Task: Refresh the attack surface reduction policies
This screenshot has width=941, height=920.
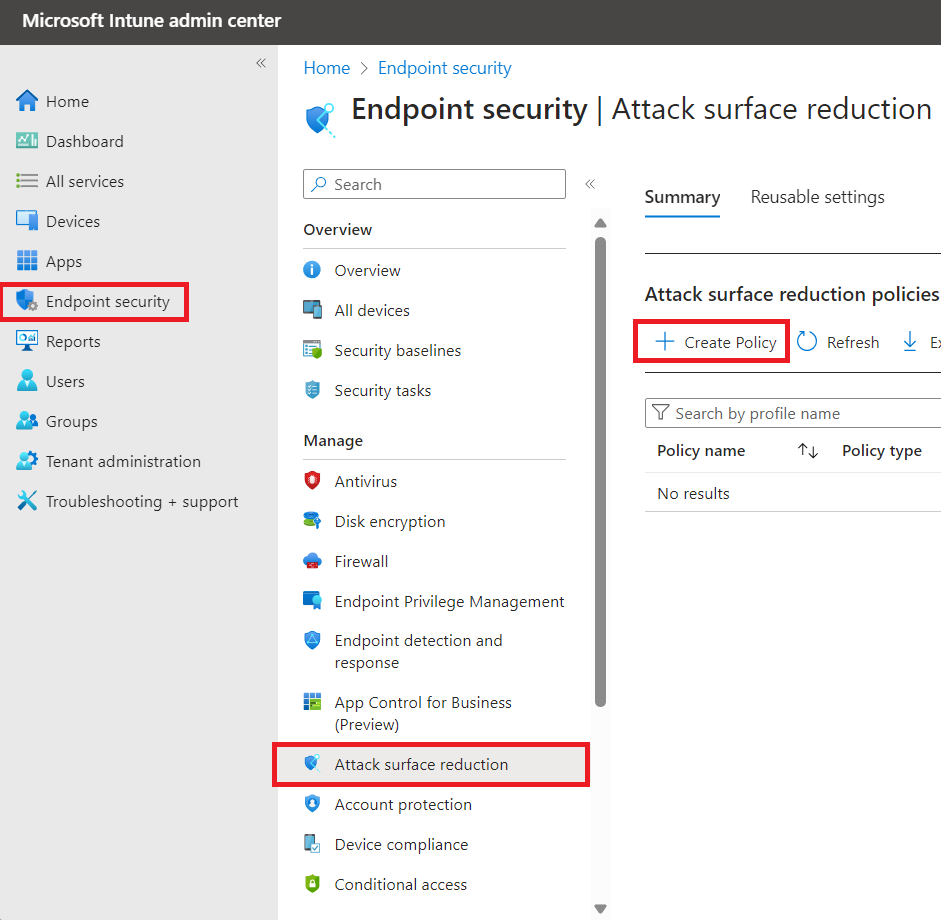Action: pos(838,341)
